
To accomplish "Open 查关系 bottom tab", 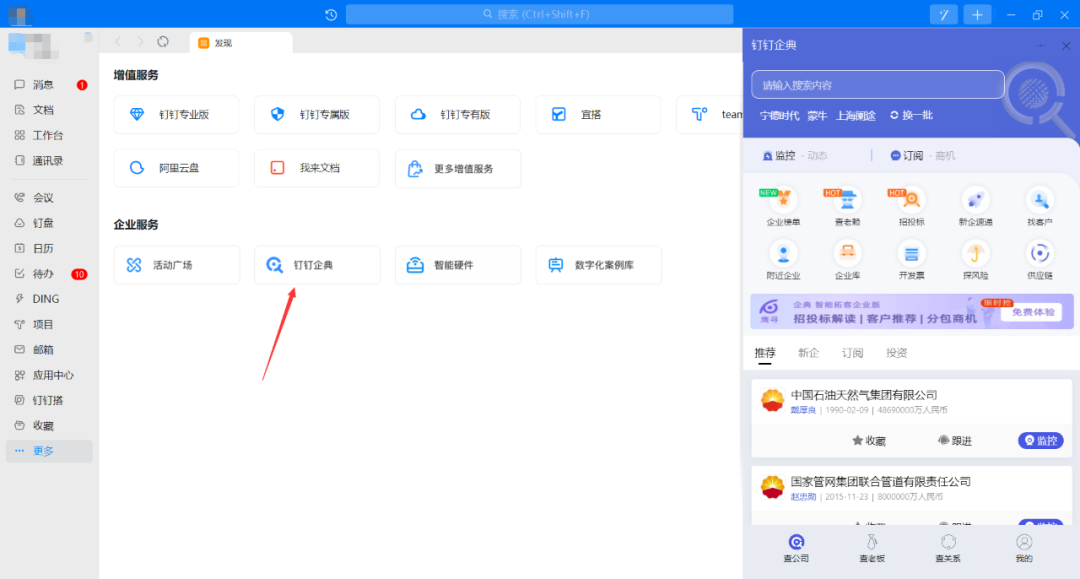I will click(948, 549).
